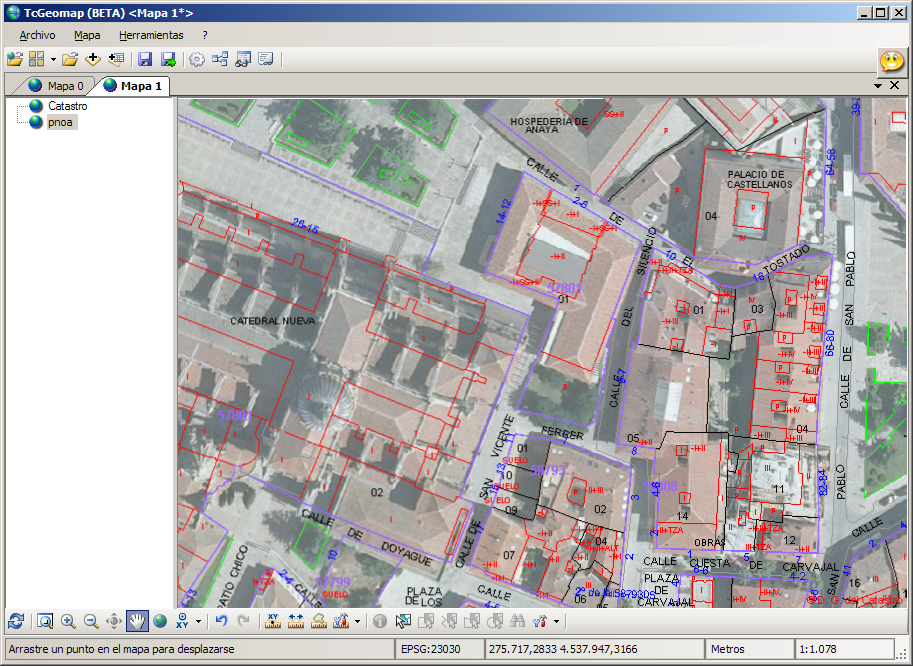Open dropdown next to the grid layout icon

[53, 60]
